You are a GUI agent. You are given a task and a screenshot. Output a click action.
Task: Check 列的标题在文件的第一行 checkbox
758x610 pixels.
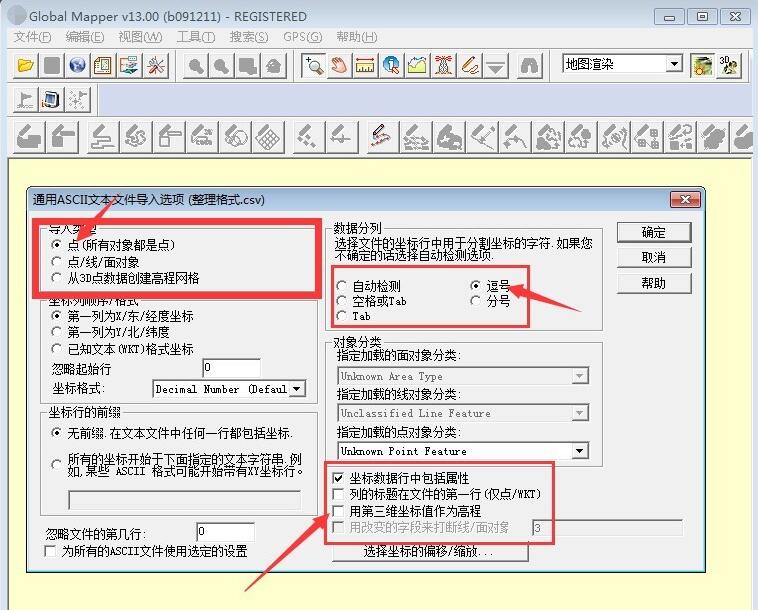tap(338, 494)
